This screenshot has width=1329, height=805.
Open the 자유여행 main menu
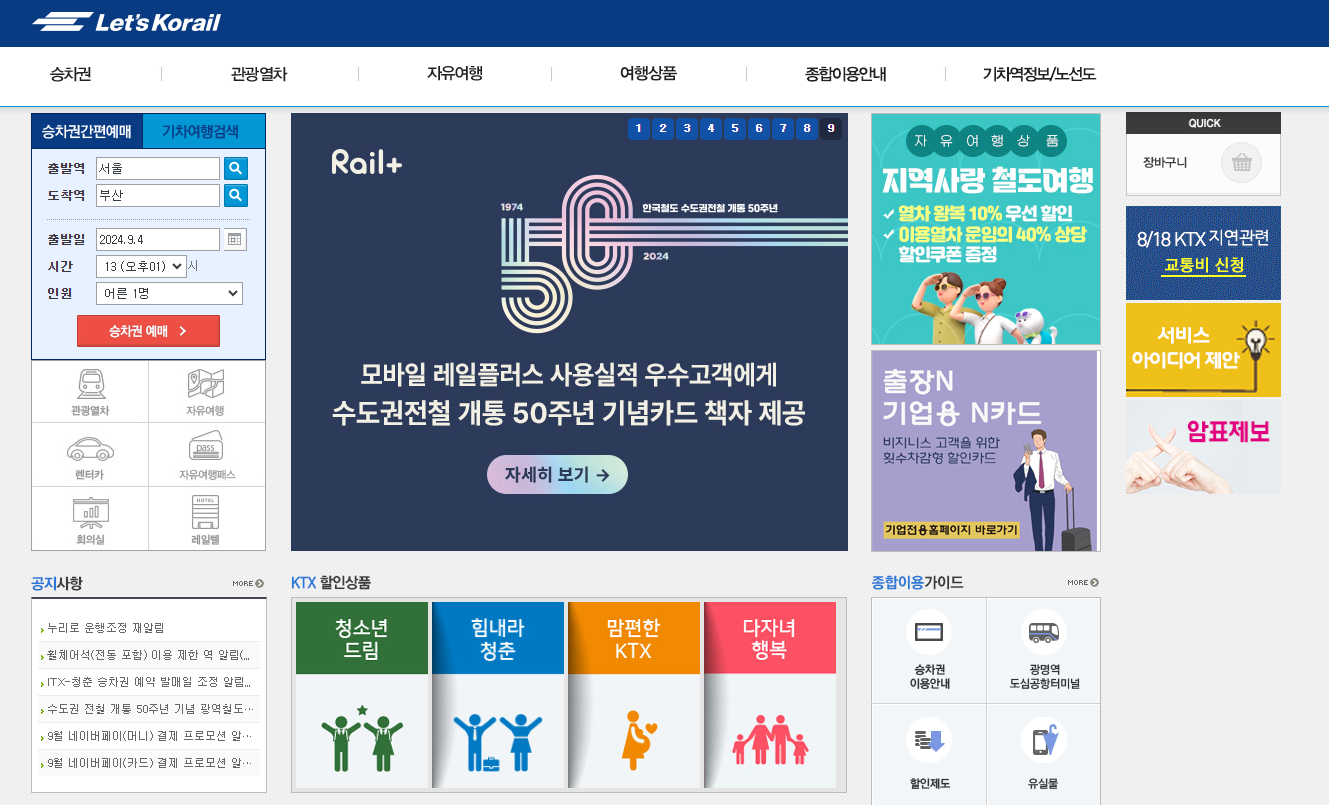tap(455, 73)
